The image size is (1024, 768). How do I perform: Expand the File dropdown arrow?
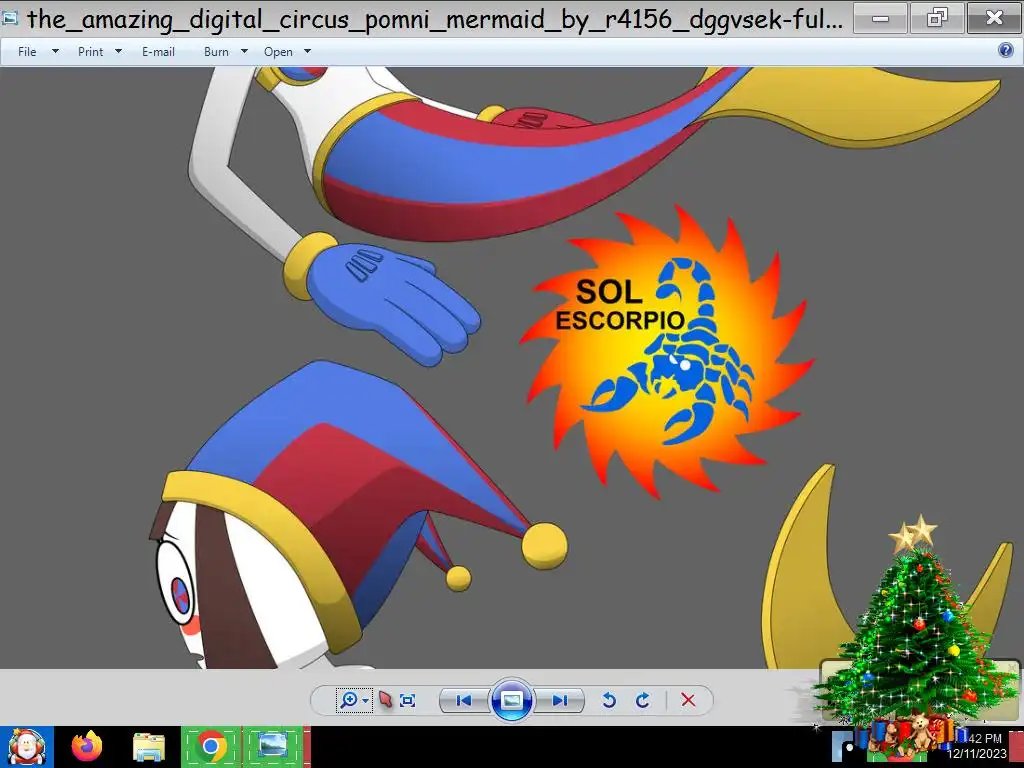coord(56,51)
